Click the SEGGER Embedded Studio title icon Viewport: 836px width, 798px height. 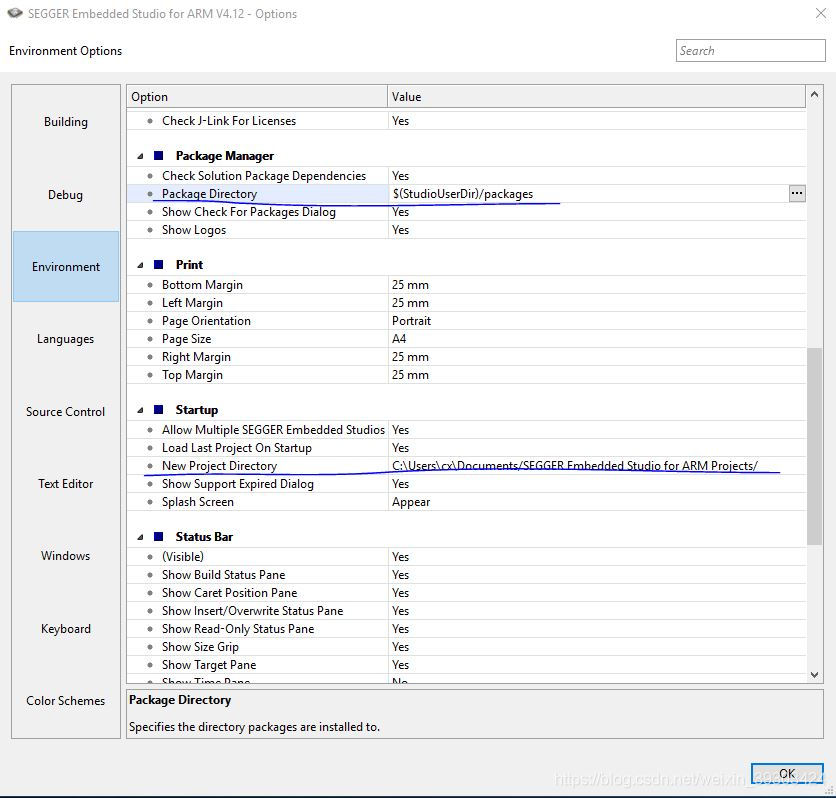pos(15,13)
